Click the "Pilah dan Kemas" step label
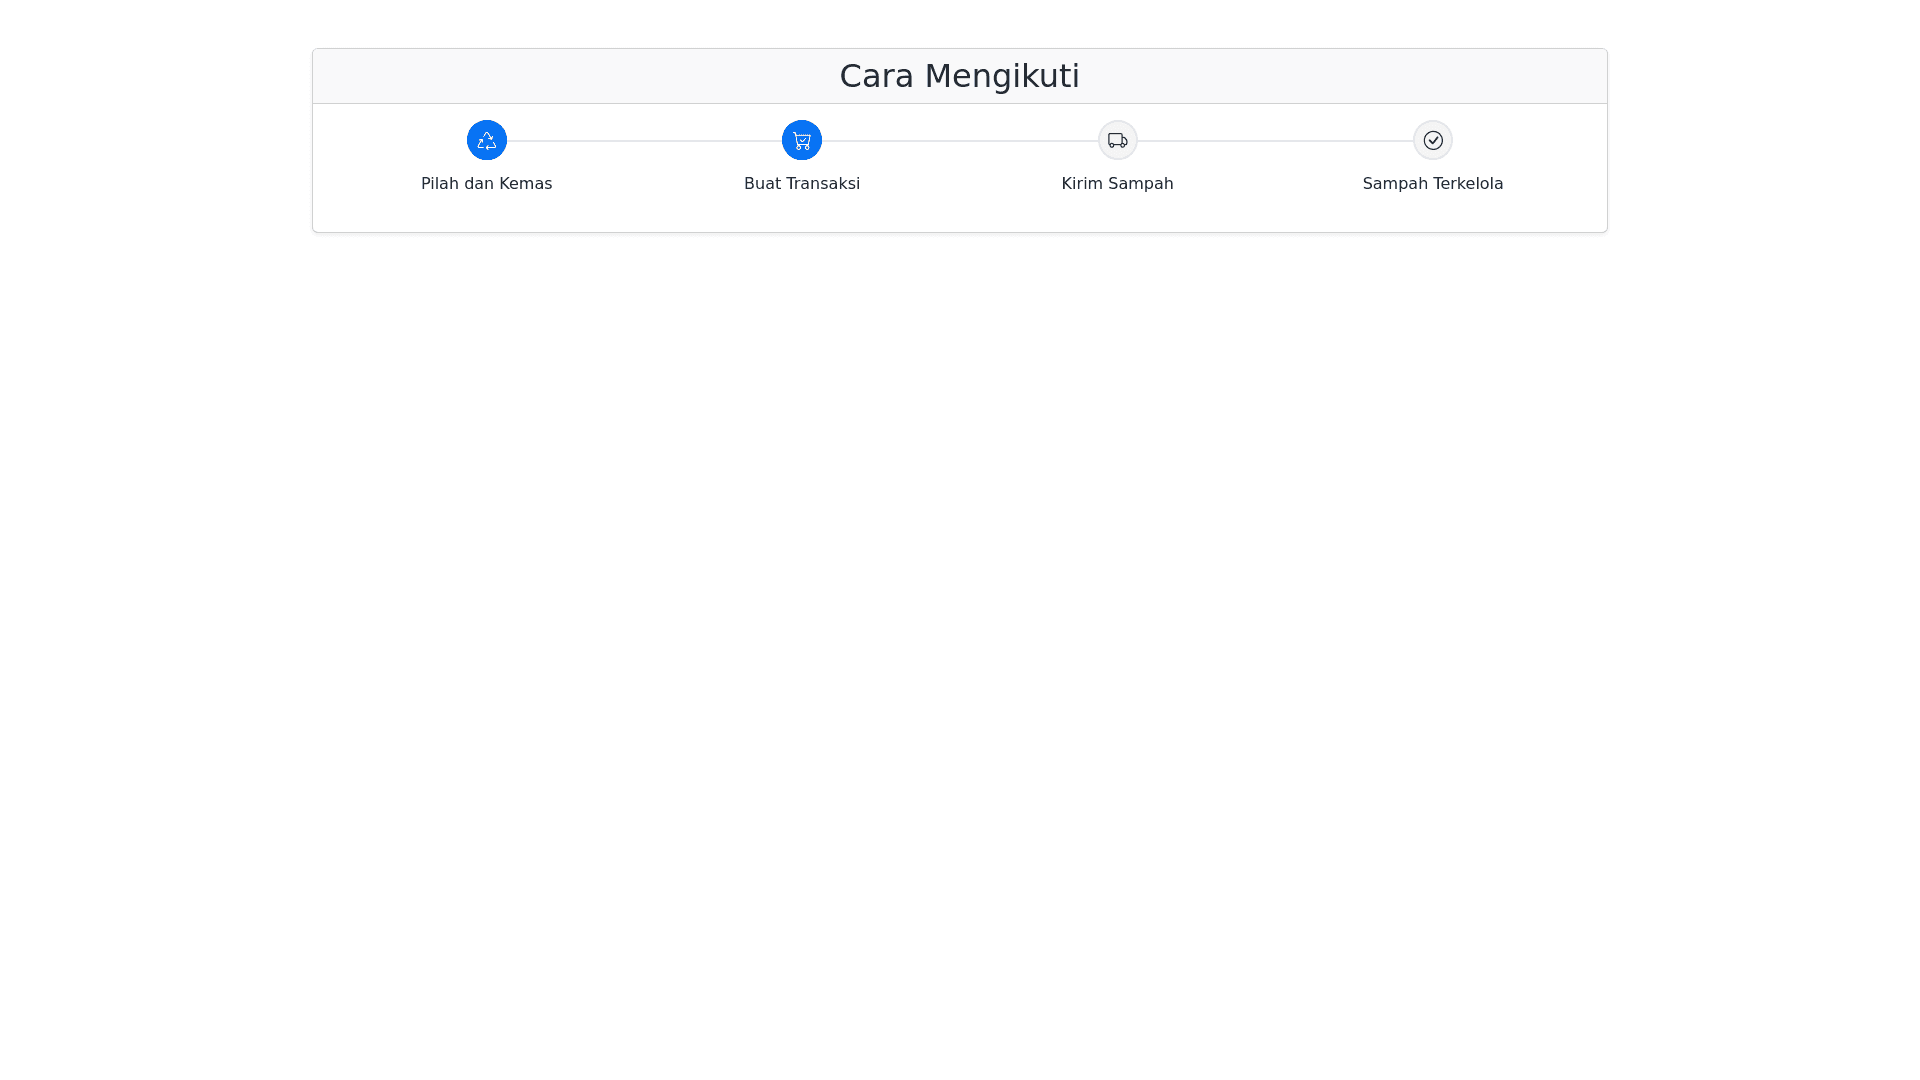 coord(486,184)
